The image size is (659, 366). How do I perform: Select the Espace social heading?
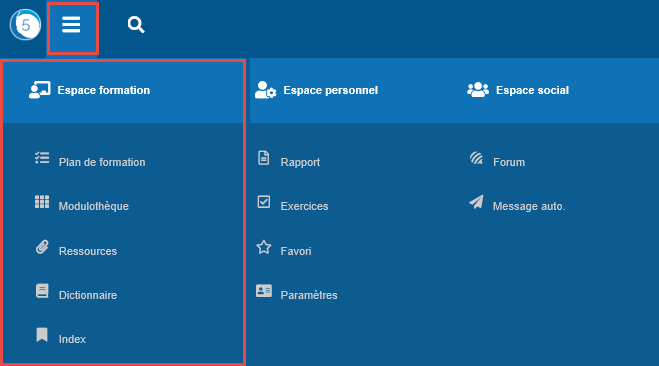pyautogui.click(x=532, y=90)
